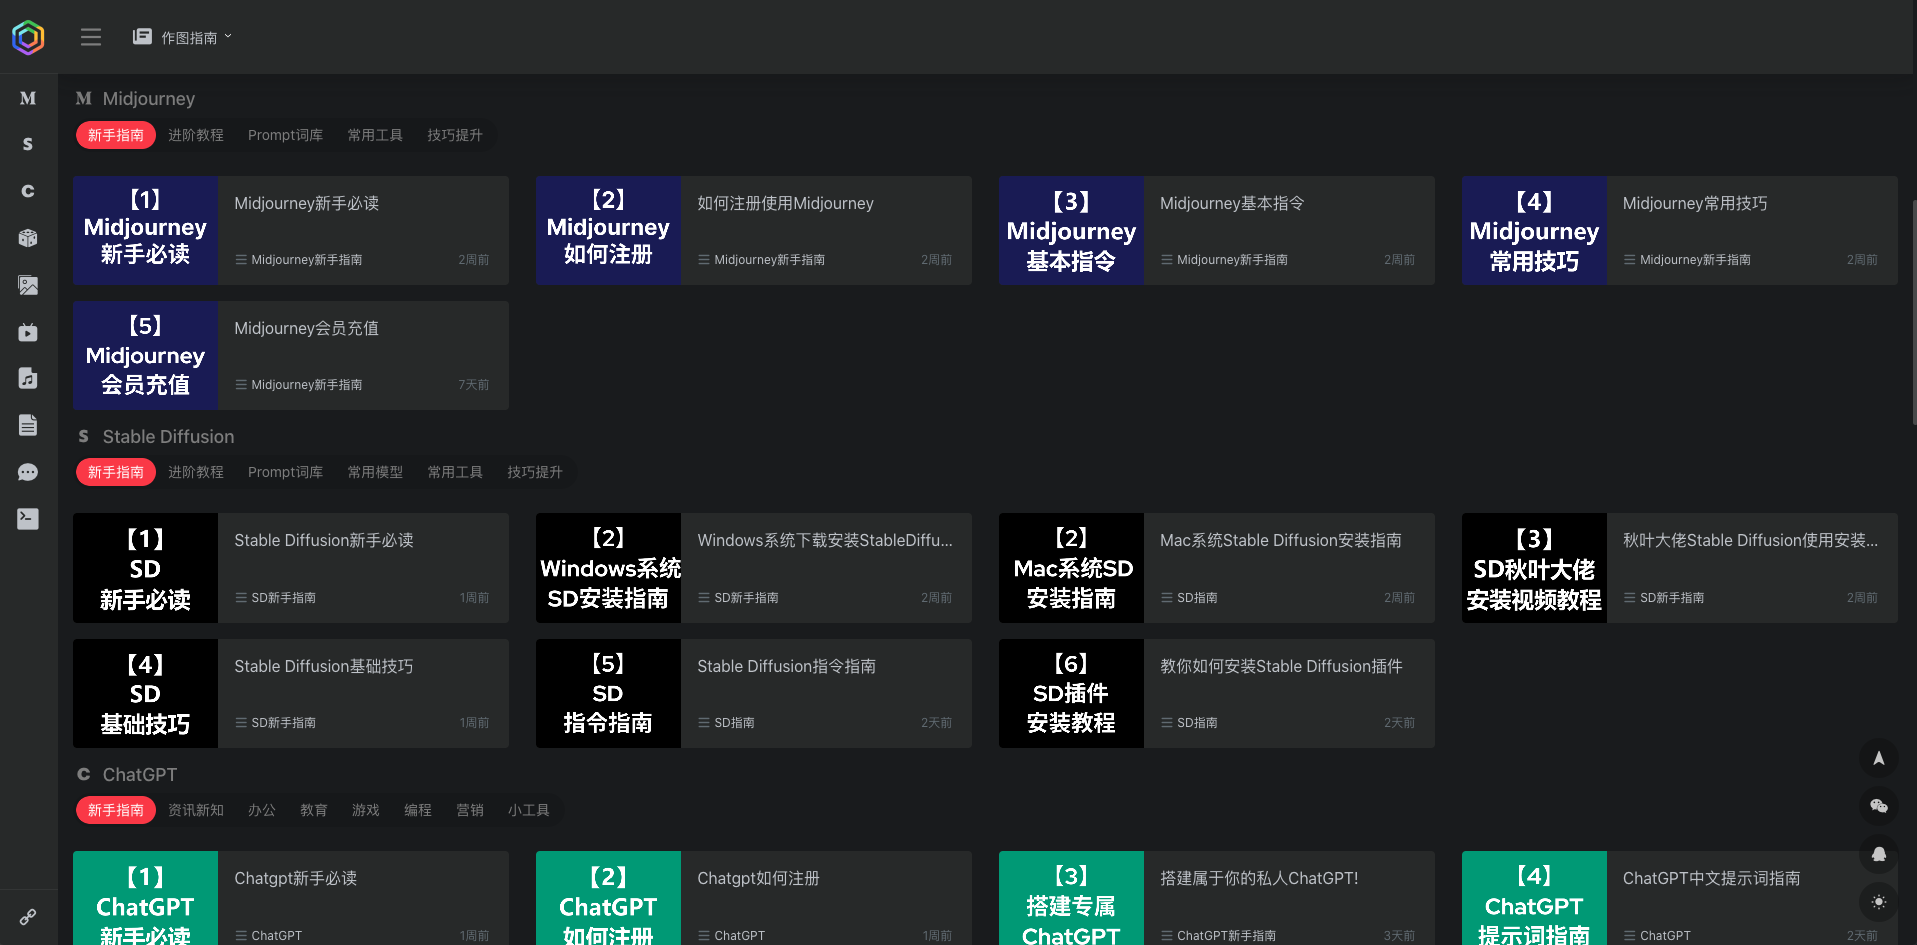Select ChatGPT 办公 tab

point(262,810)
